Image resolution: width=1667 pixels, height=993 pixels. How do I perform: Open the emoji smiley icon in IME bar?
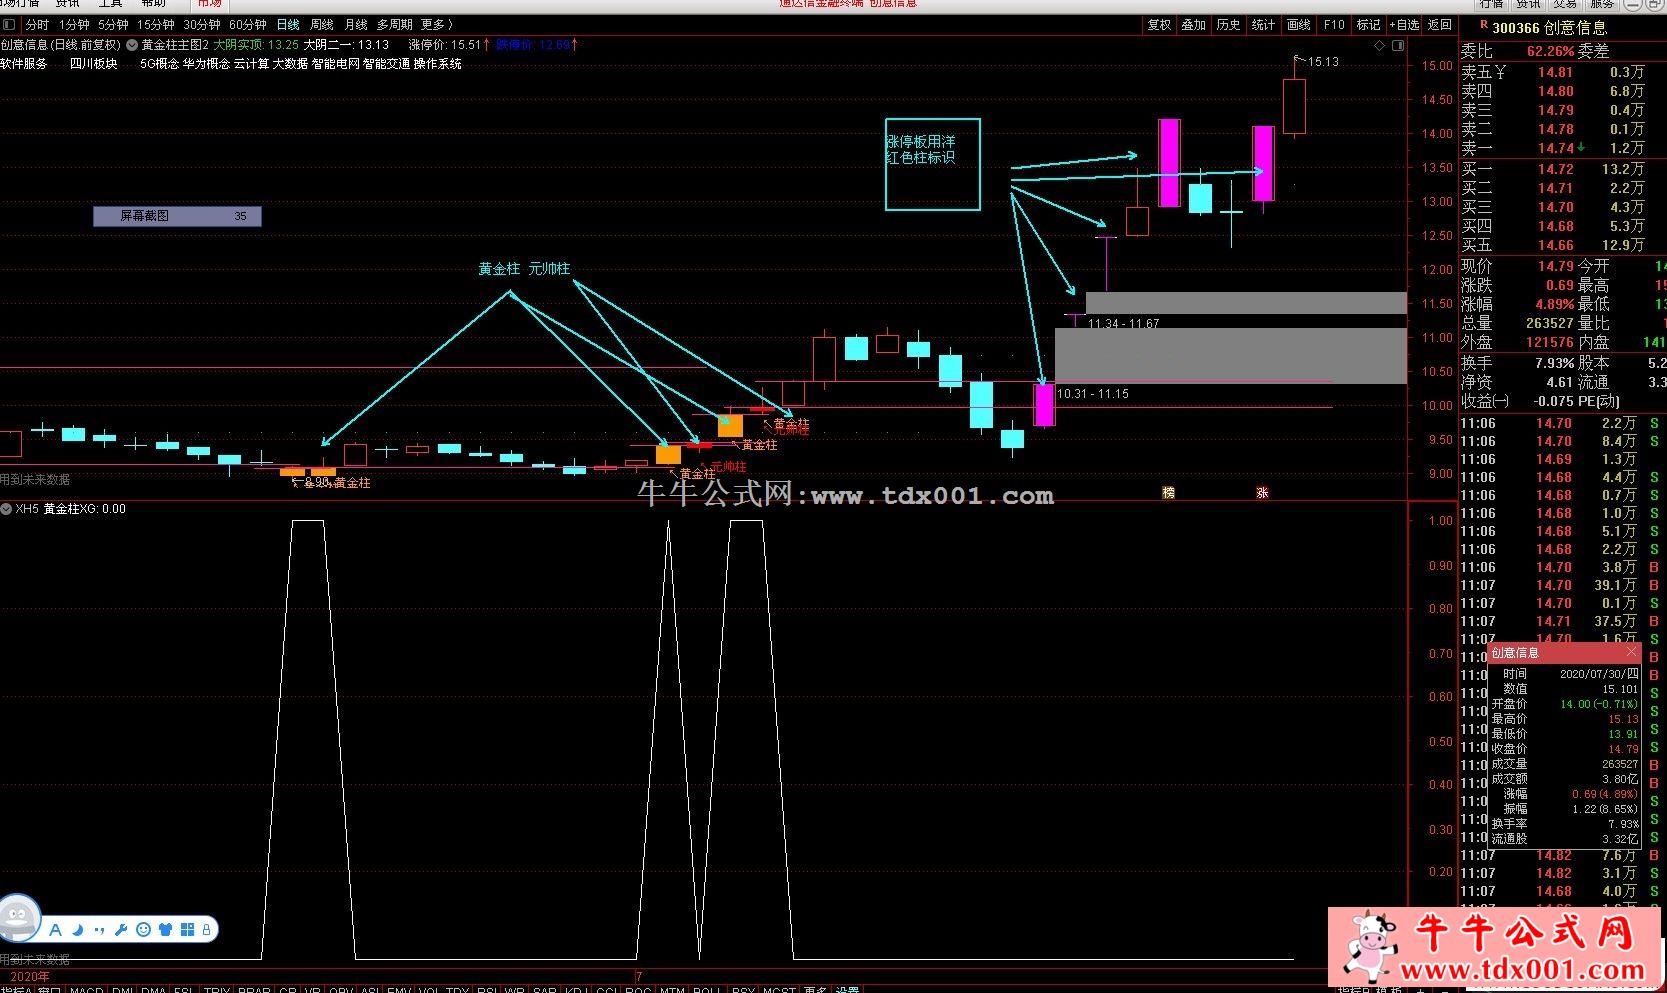pos(143,930)
